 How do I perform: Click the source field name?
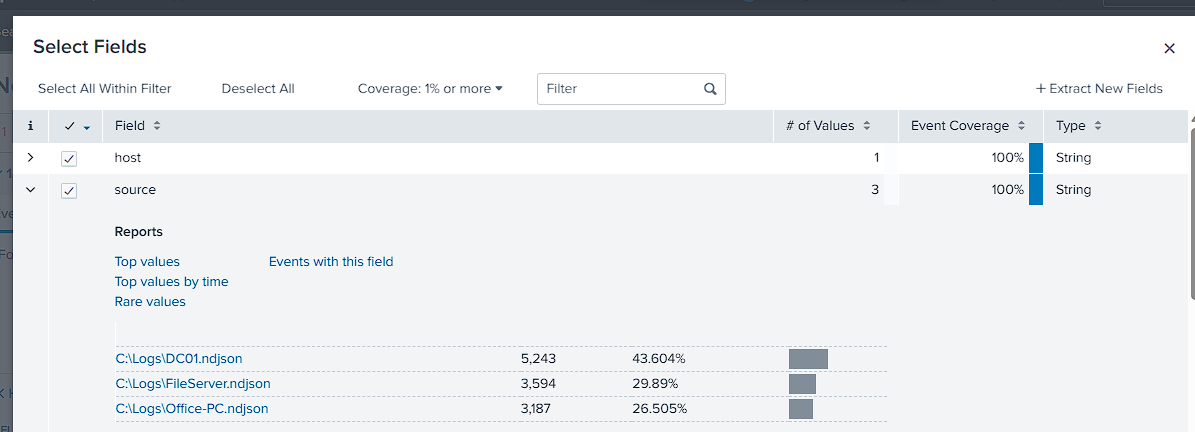tap(135, 190)
